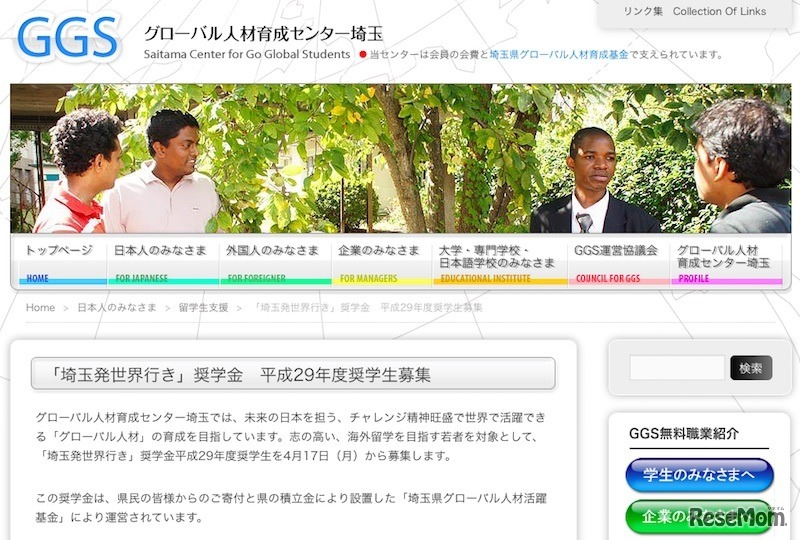
Task: Open 日本人のみなさま FOR JAPANESE menu
Action: 163,263
